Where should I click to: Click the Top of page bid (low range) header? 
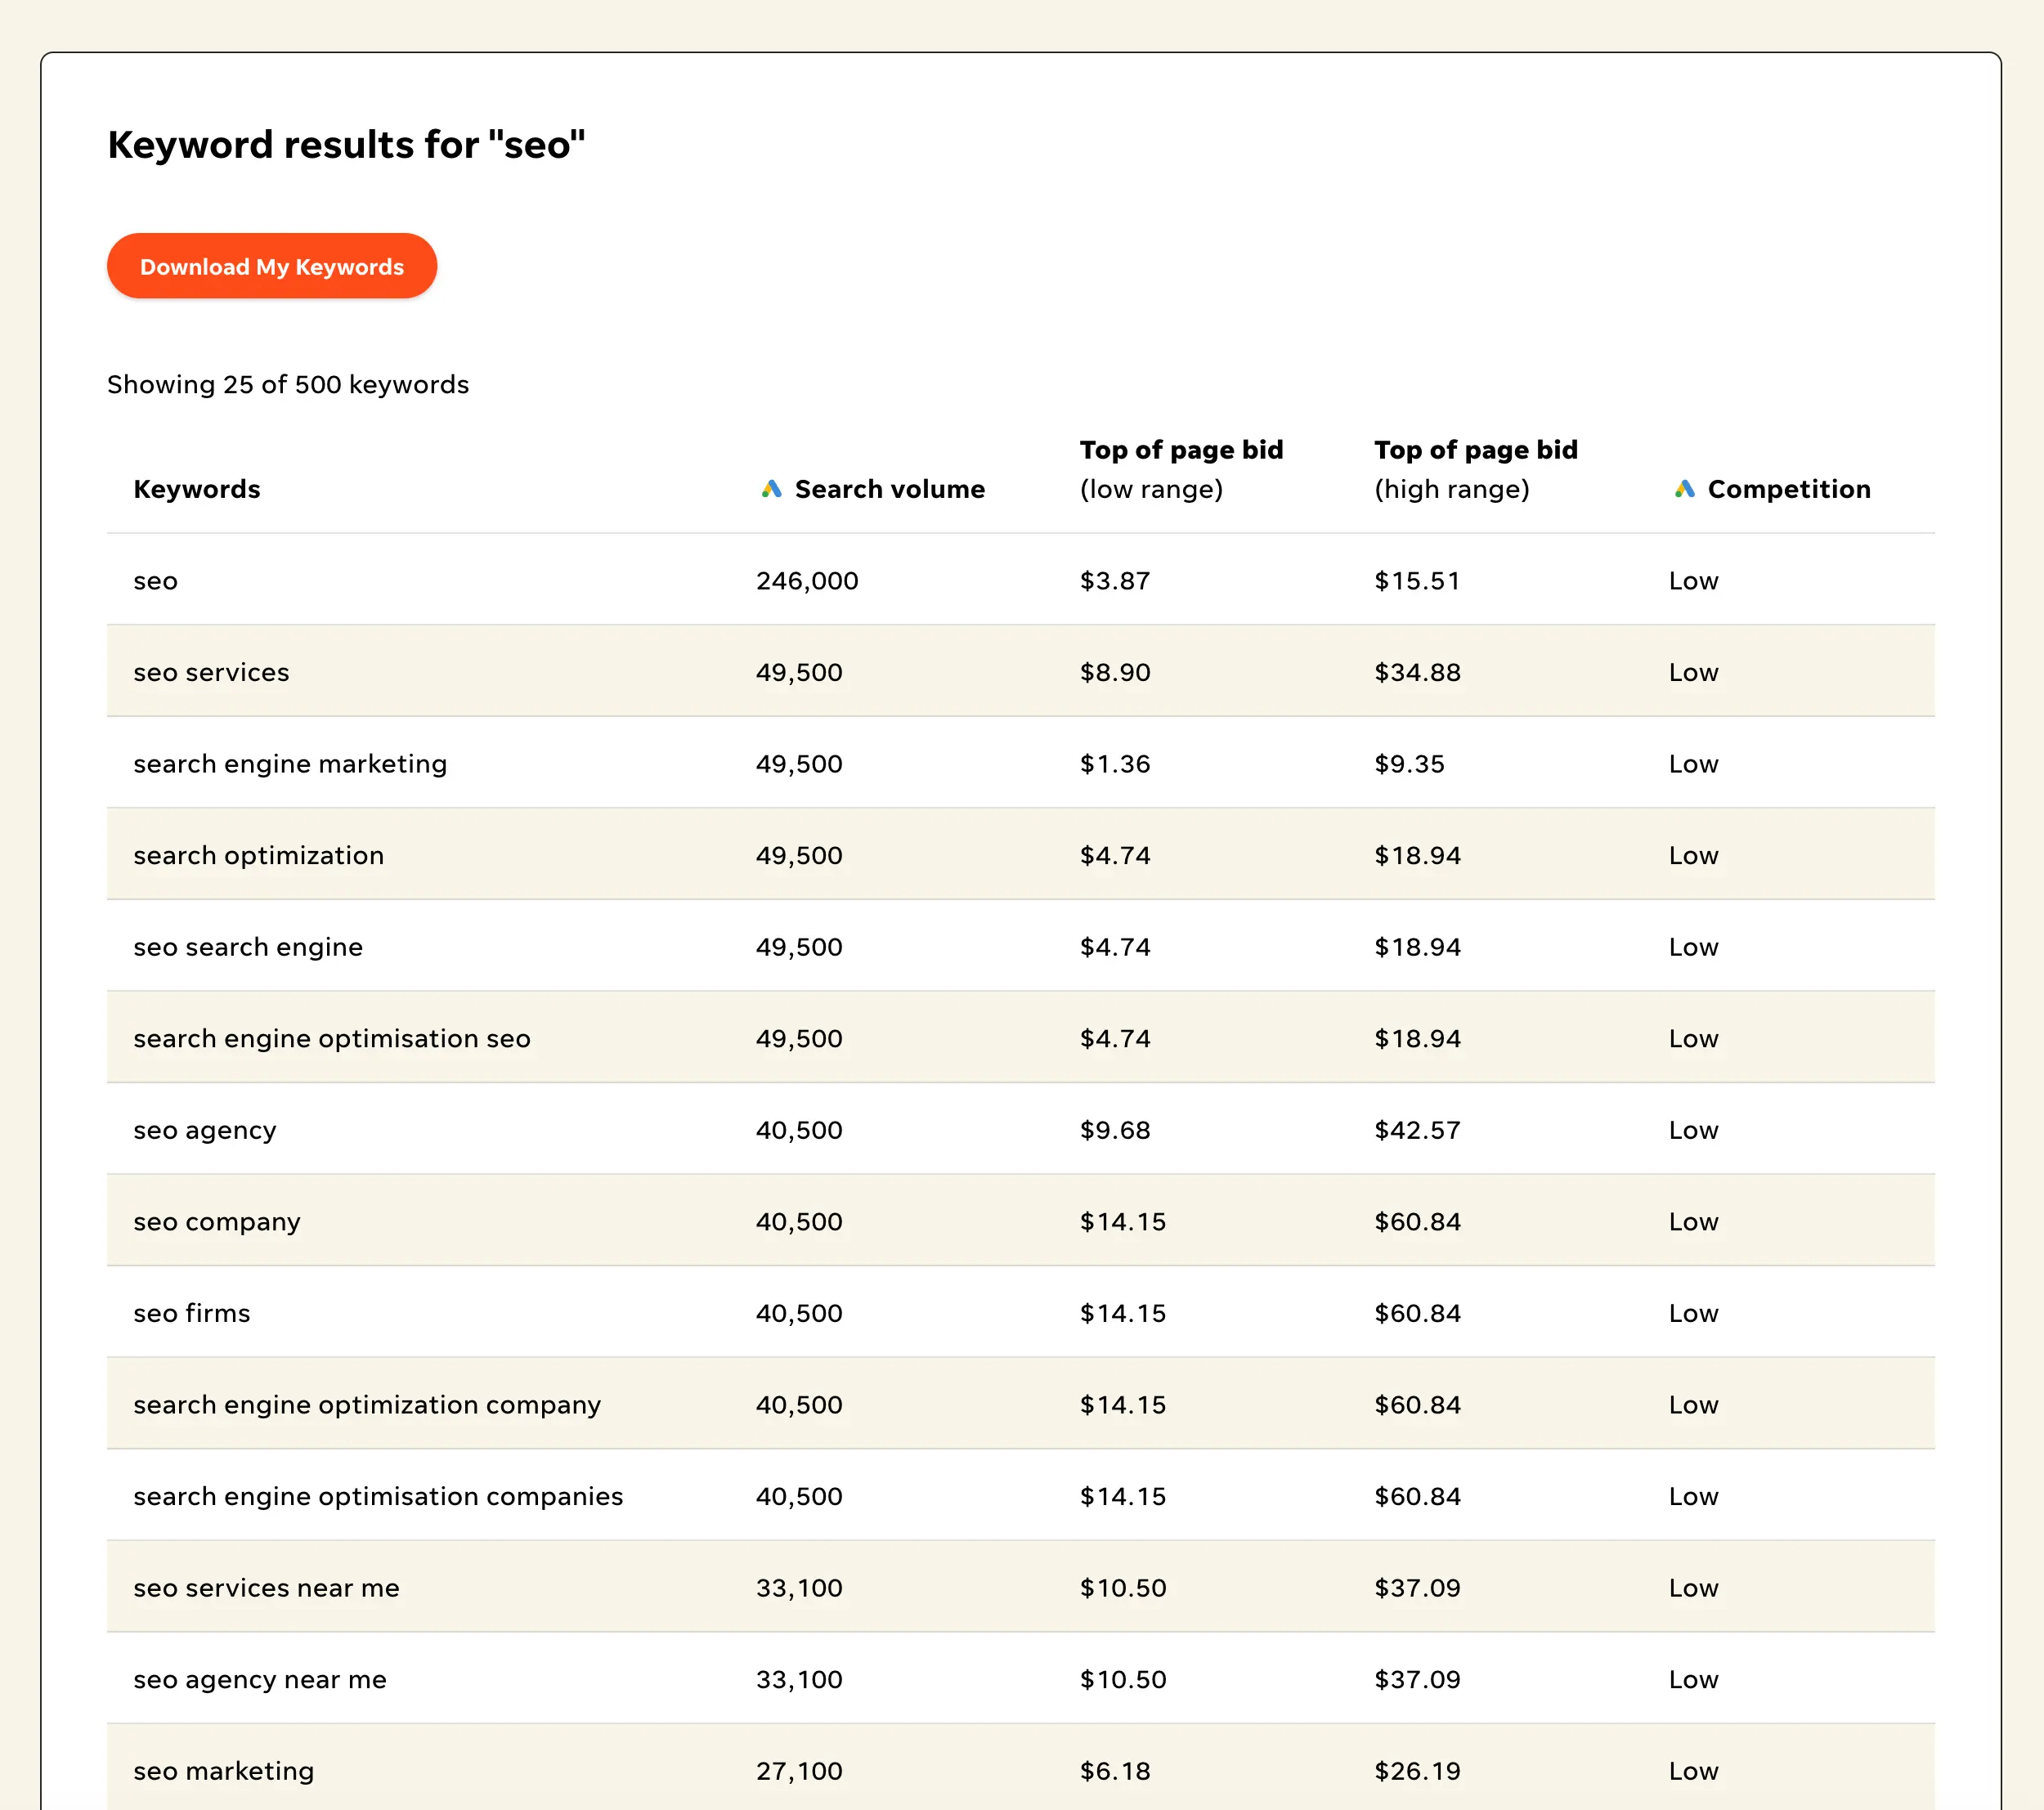(1181, 468)
